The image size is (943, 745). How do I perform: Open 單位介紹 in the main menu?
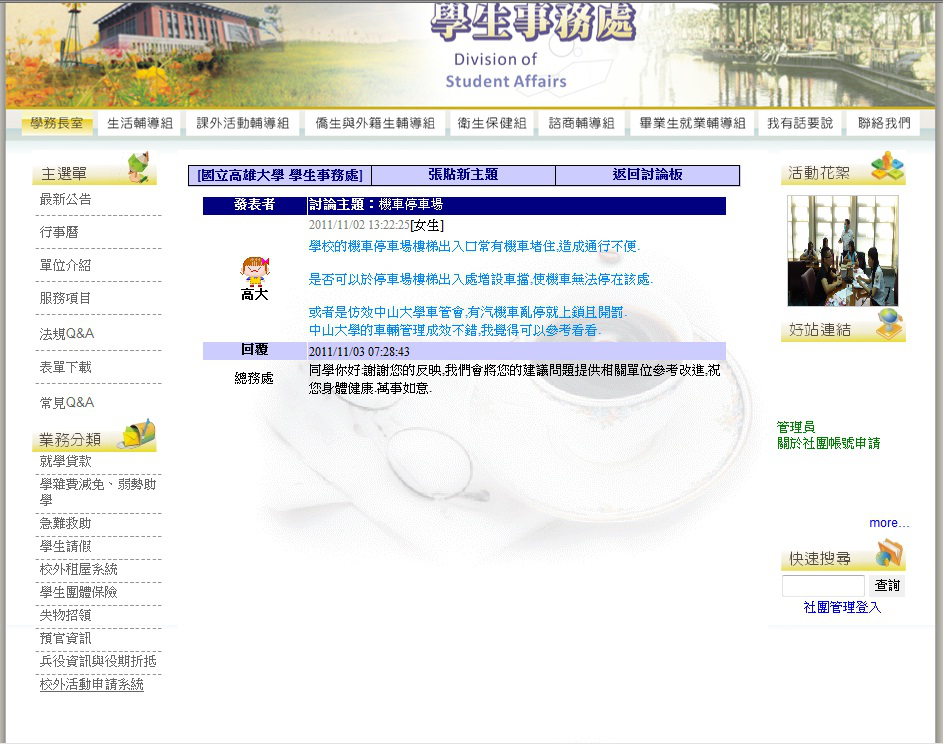(66, 265)
